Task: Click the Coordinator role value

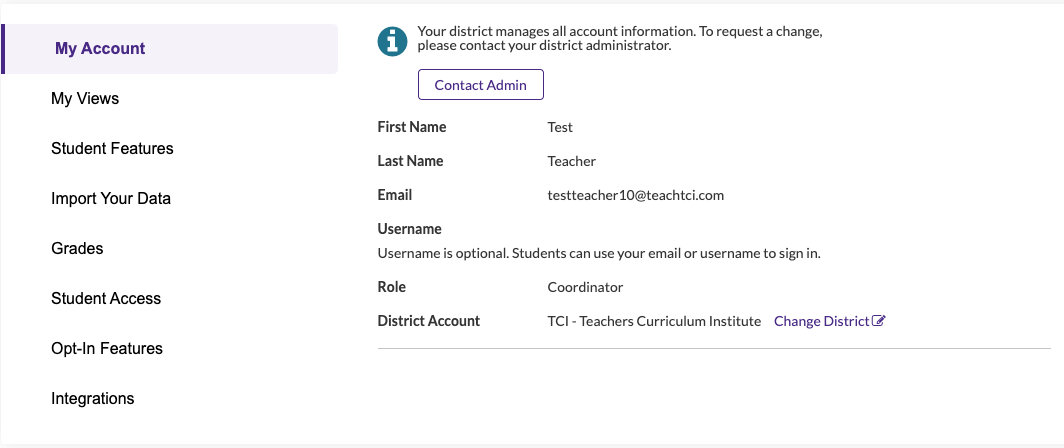Action: tap(585, 287)
